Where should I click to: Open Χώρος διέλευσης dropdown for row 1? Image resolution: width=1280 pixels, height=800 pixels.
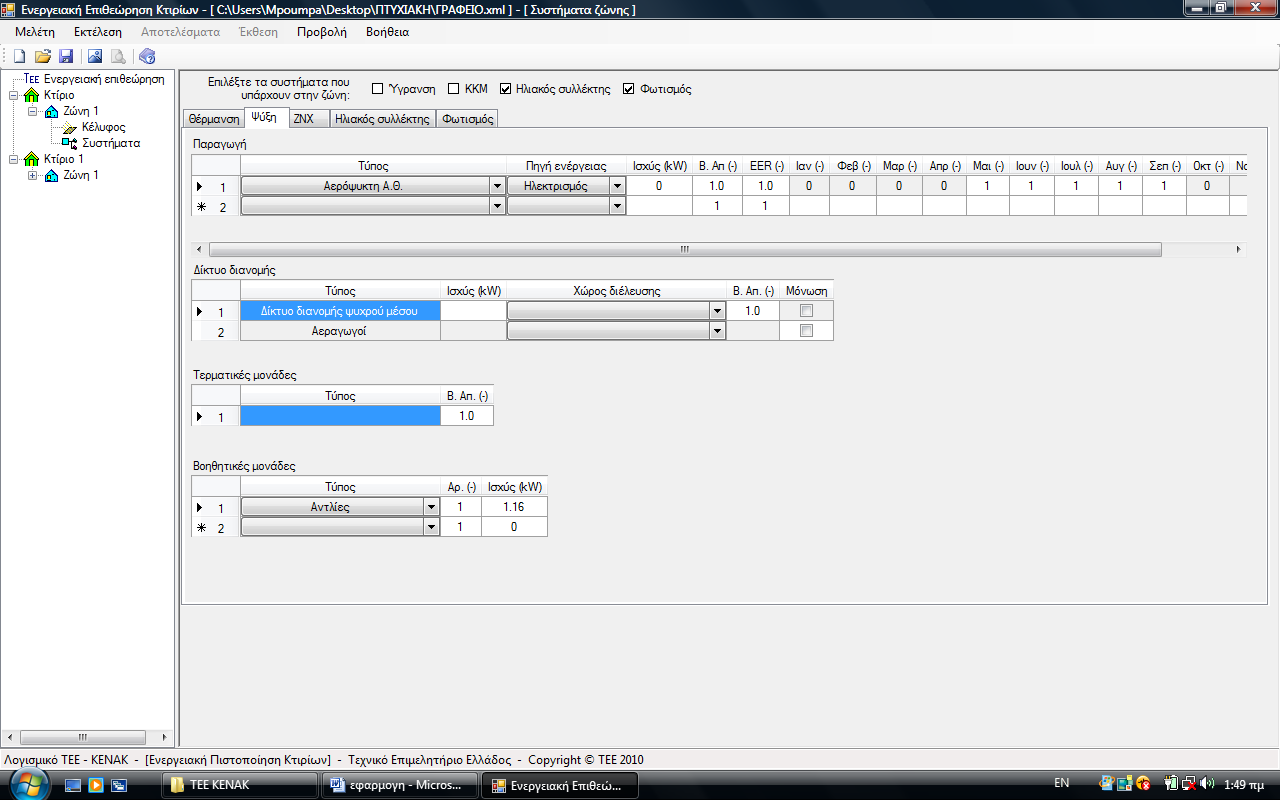click(x=716, y=311)
